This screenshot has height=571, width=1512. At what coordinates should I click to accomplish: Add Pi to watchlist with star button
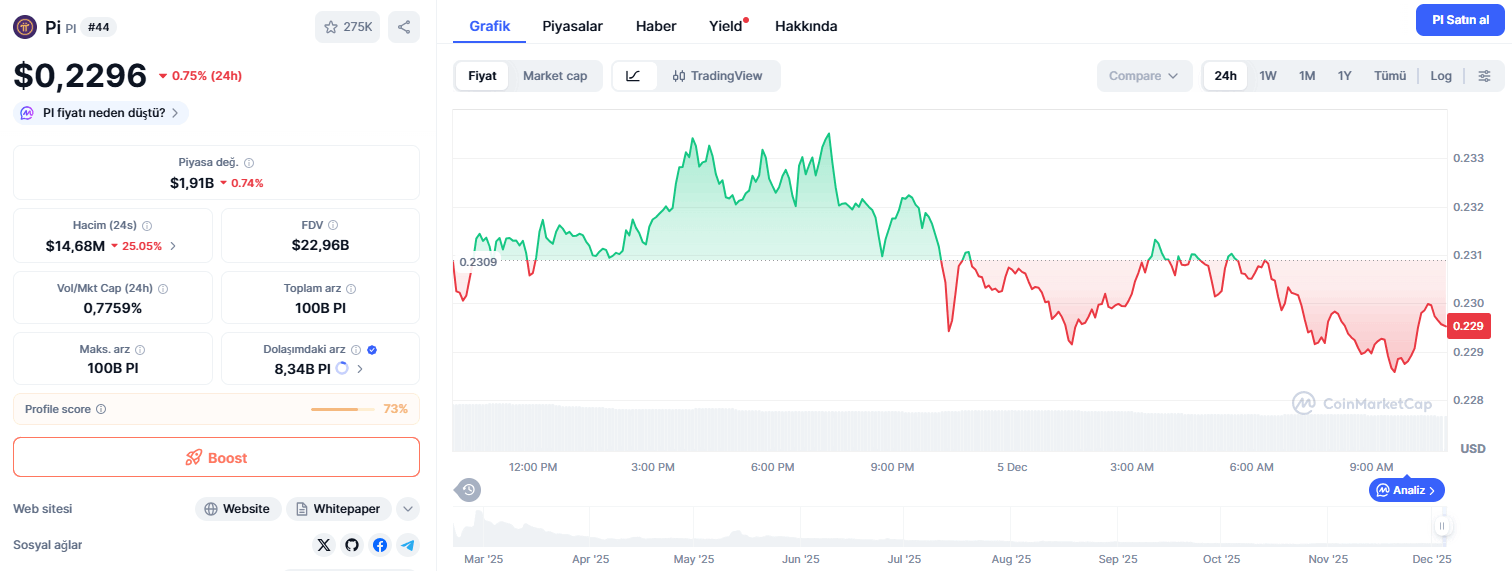347,27
